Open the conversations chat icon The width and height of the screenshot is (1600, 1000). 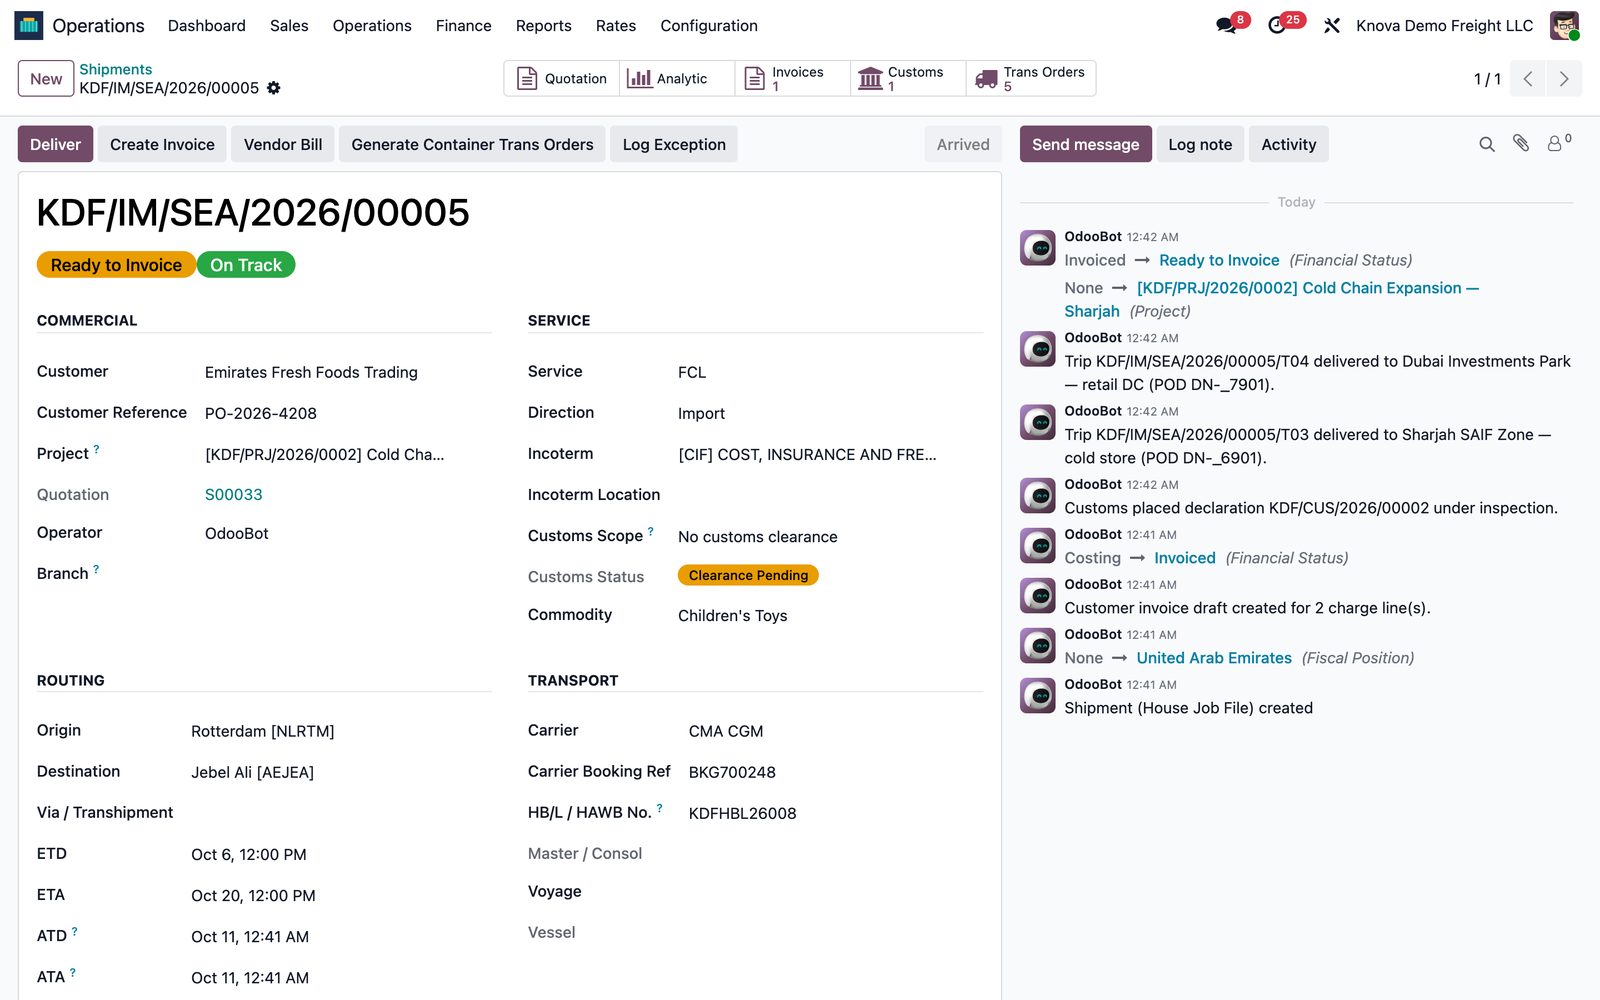[x=1226, y=26]
